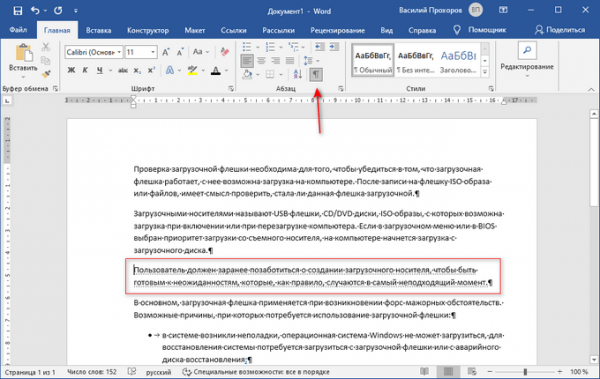This screenshot has height=379, width=600.
Task: Clear all formatting with eraser icon
Action: point(225,52)
